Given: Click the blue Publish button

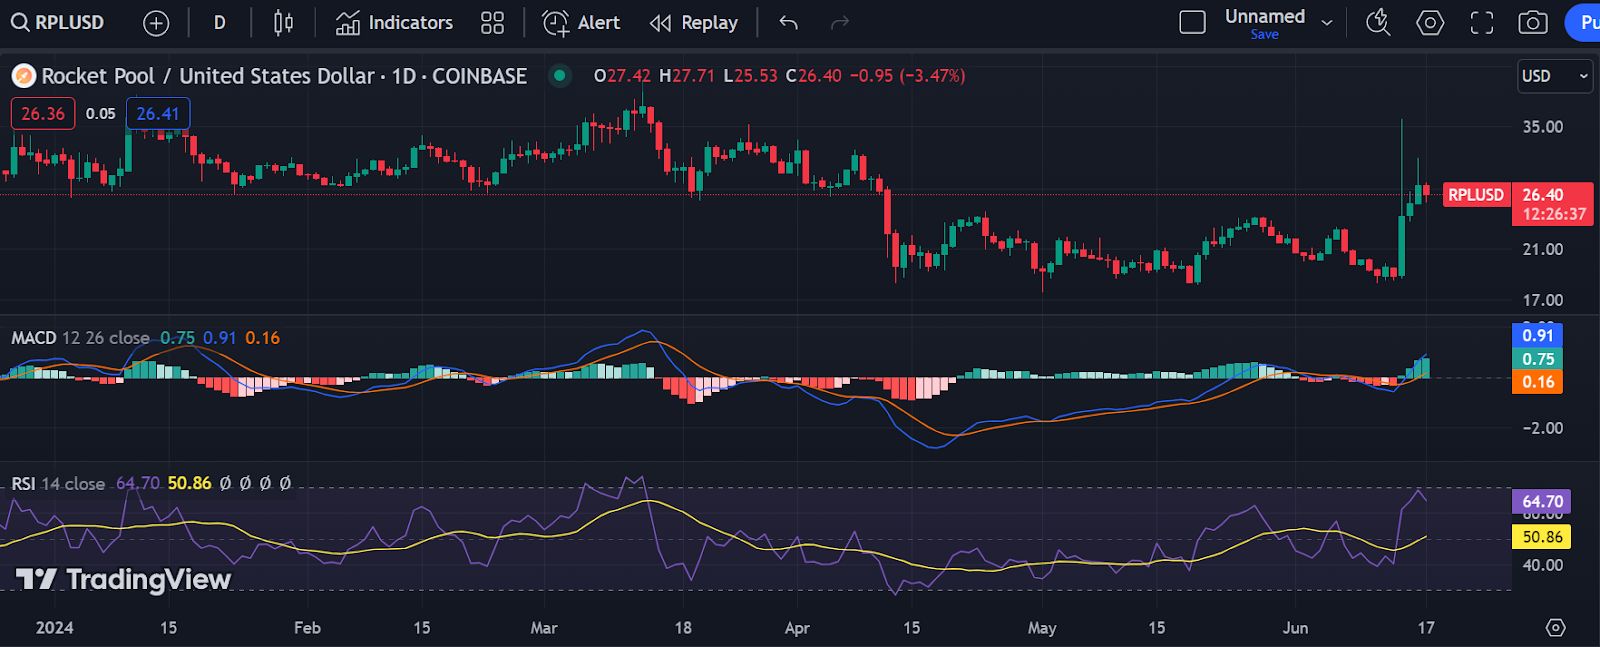Looking at the screenshot, I should point(1584,23).
